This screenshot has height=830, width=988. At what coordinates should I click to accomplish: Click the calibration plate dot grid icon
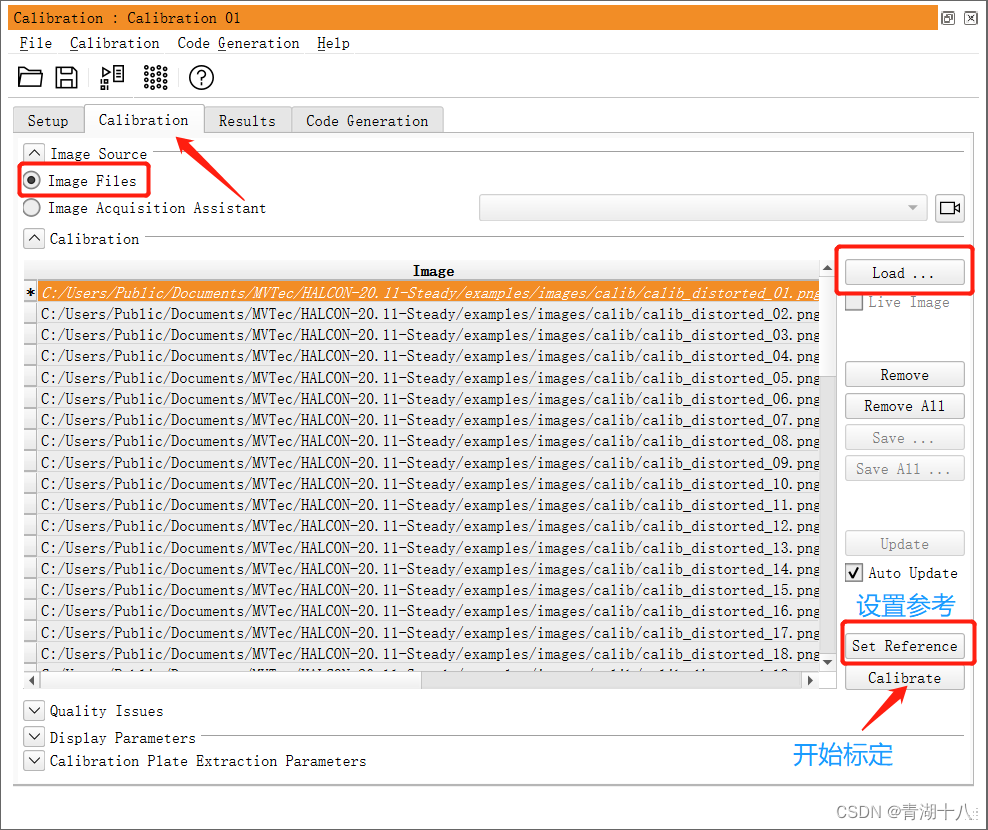coord(155,78)
